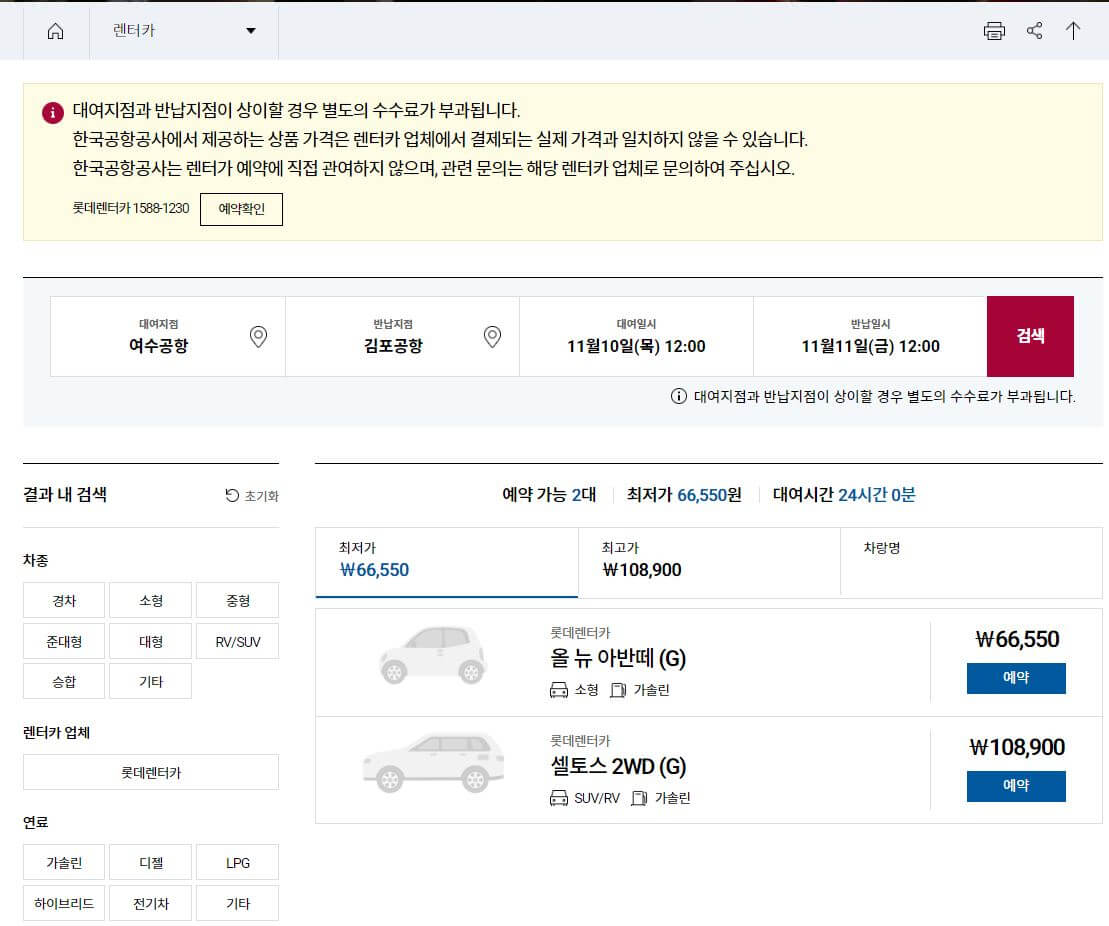This screenshot has width=1109, height=926.
Task: Open the 대여일시 date selector
Action: tap(636, 337)
